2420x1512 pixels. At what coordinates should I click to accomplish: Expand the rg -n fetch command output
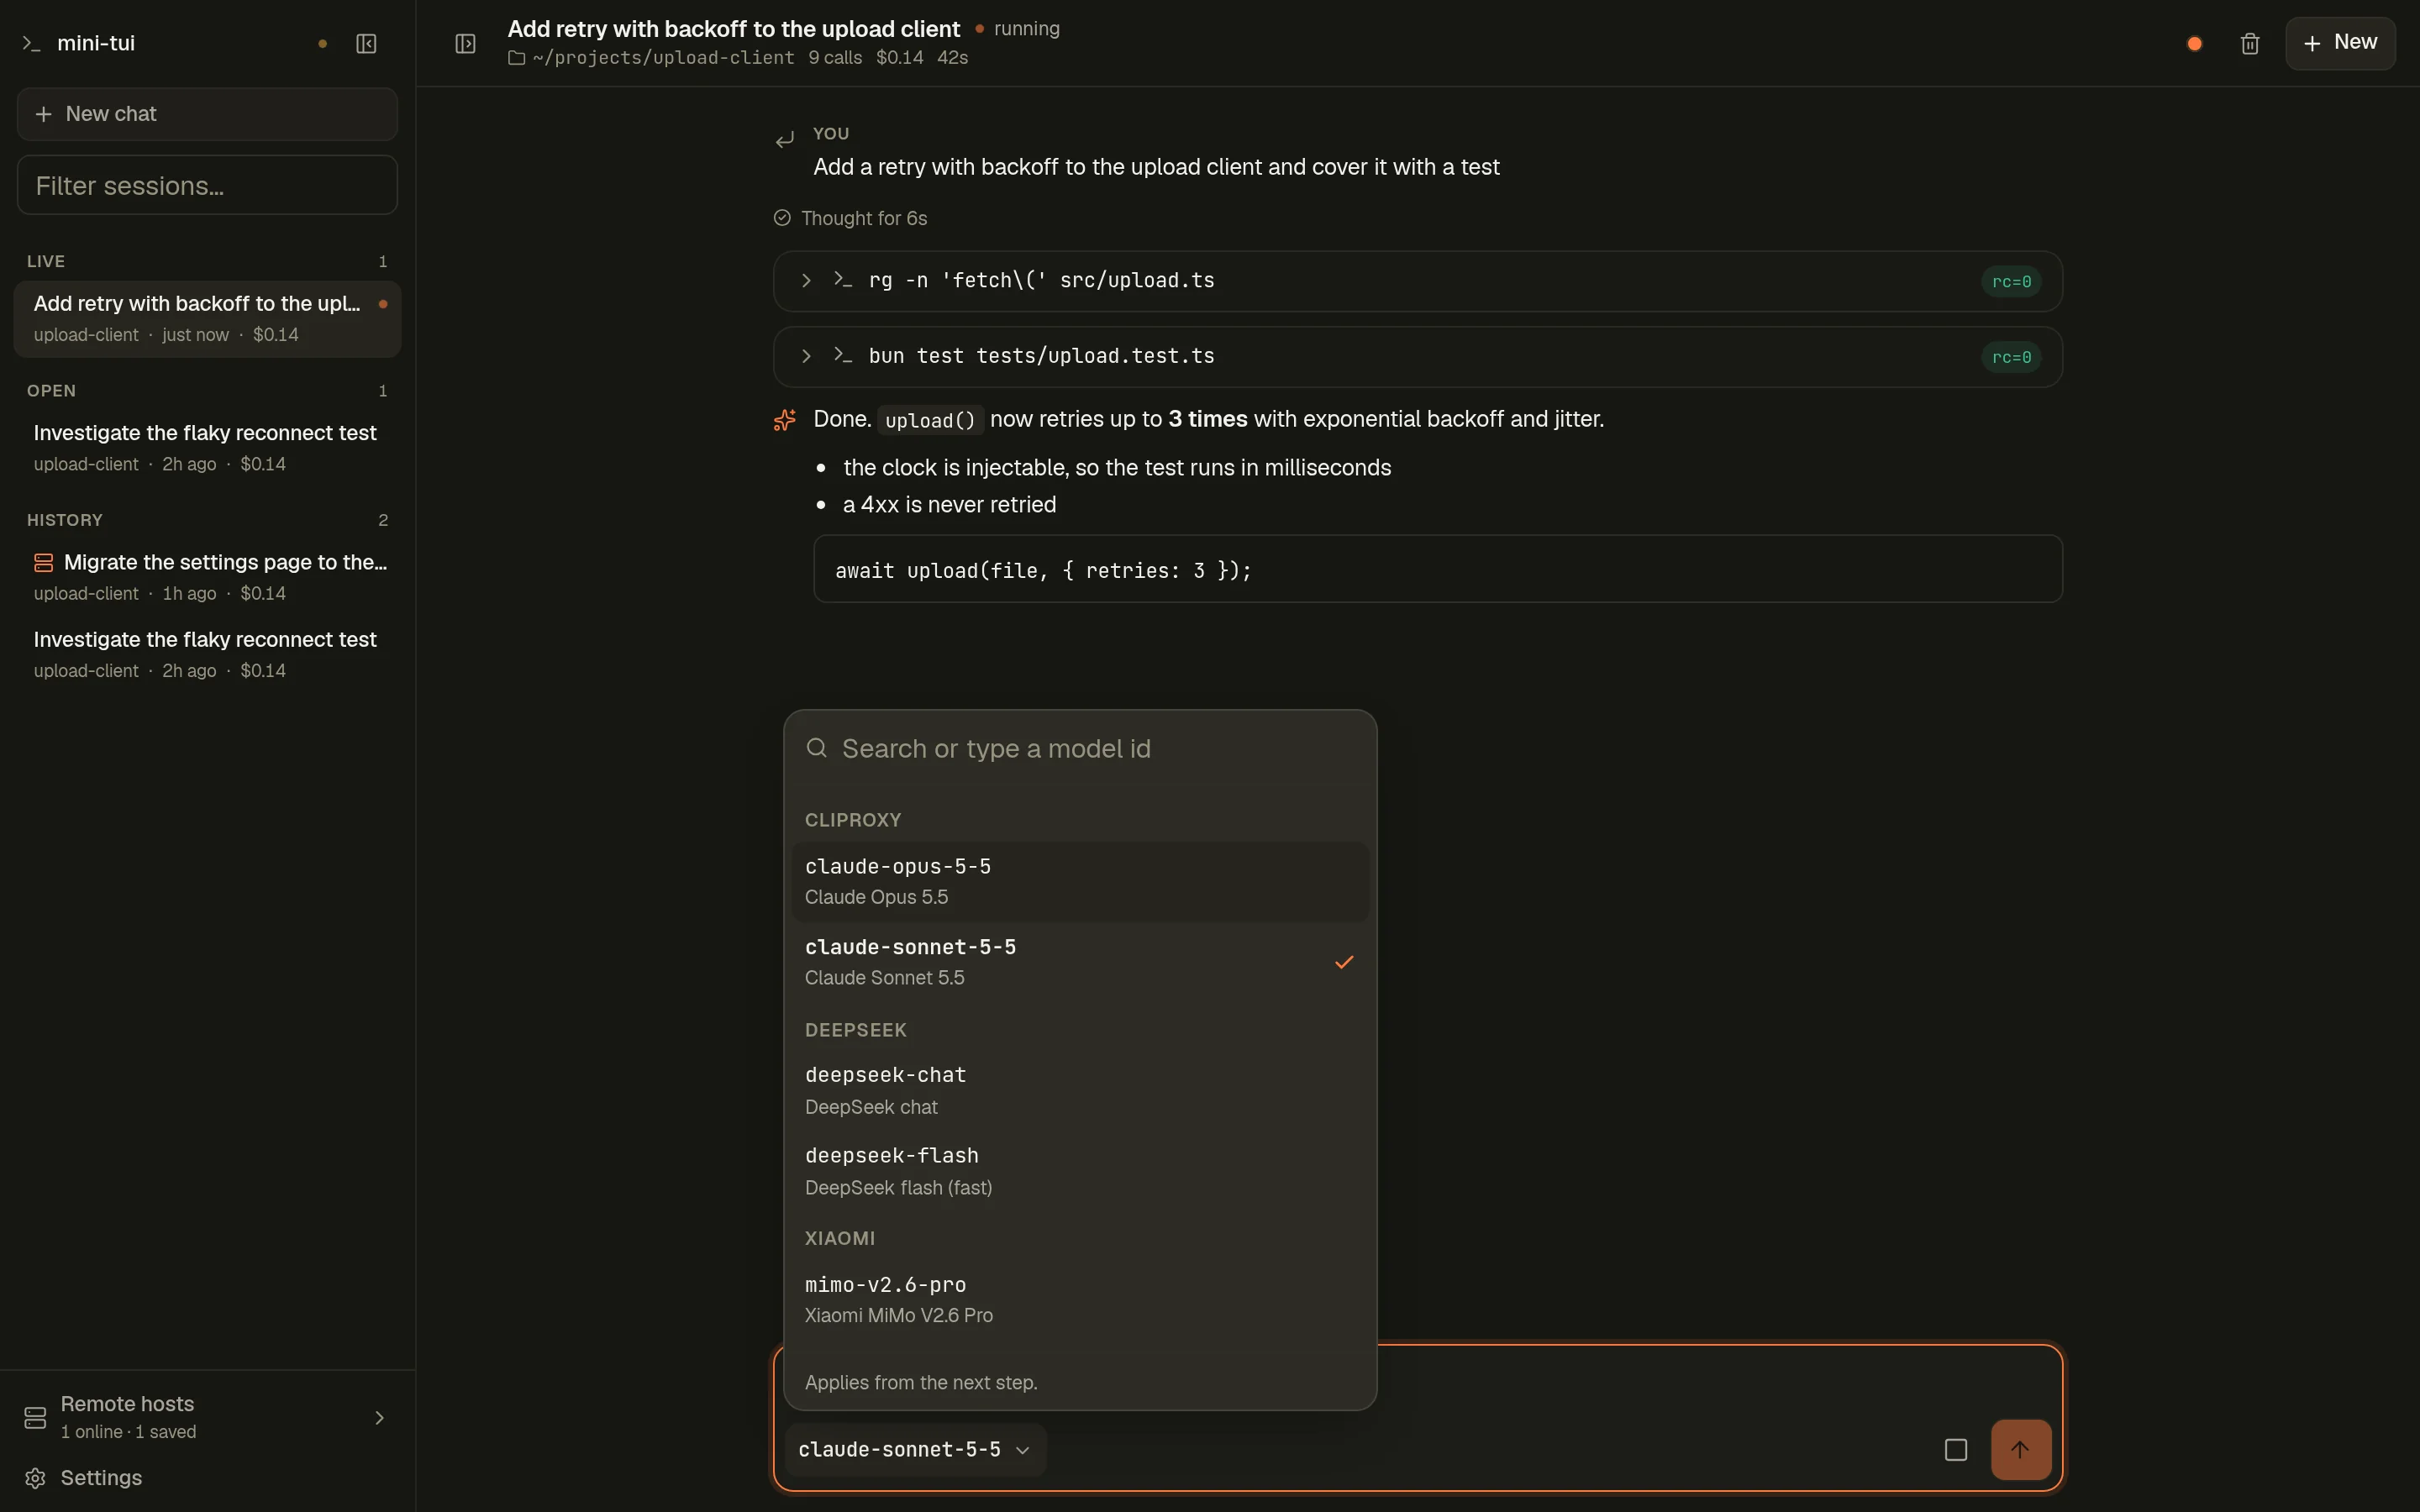coord(806,281)
